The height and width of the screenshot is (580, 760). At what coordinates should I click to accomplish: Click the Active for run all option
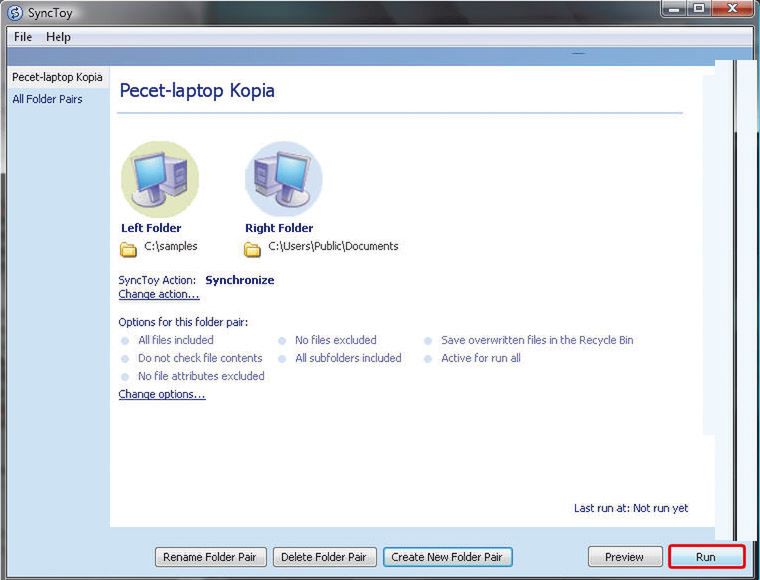pyautogui.click(x=481, y=358)
